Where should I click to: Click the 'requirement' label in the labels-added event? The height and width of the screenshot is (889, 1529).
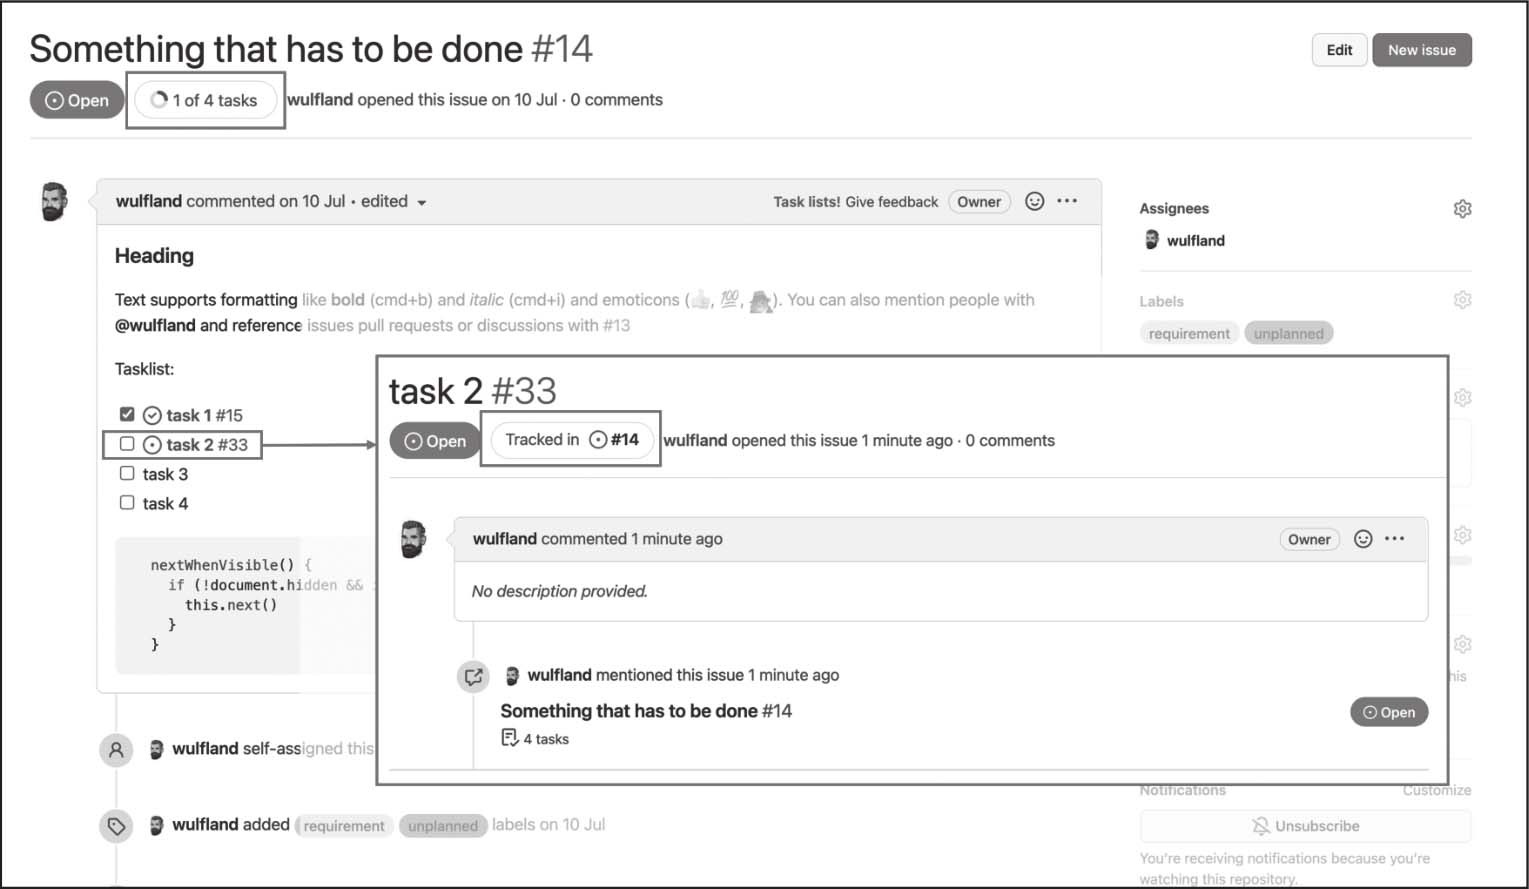(x=344, y=826)
